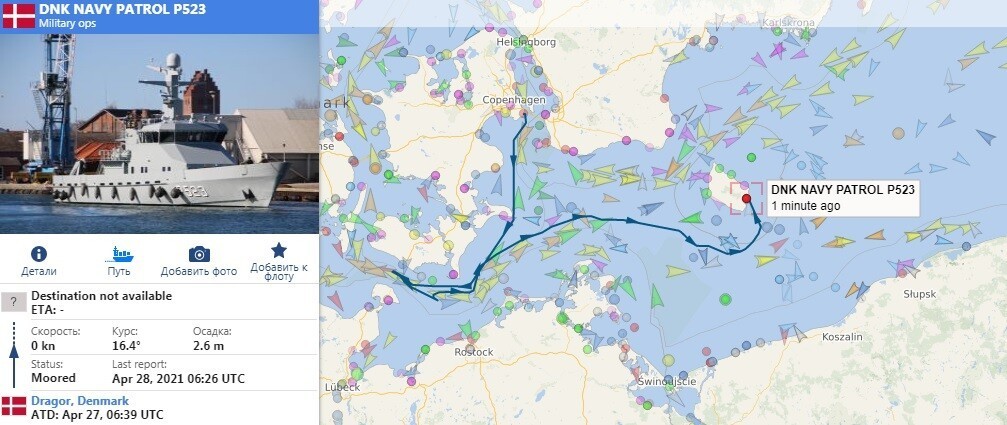Select the Rostock city label on map

[x=473, y=352]
